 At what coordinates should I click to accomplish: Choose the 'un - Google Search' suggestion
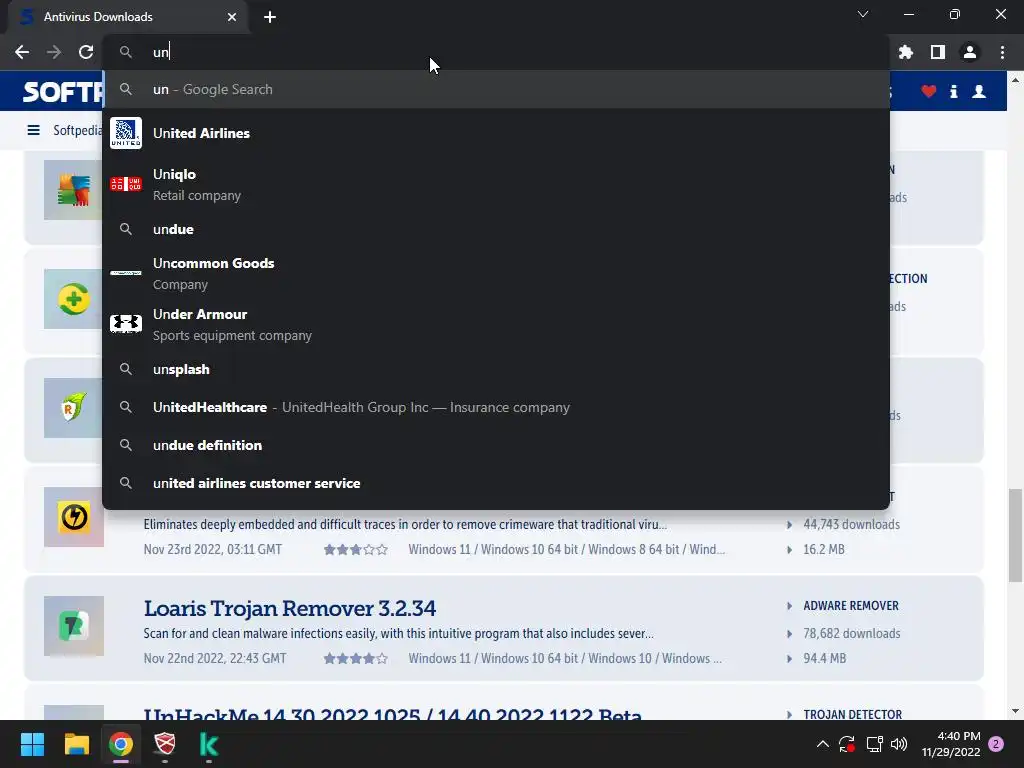click(496, 89)
